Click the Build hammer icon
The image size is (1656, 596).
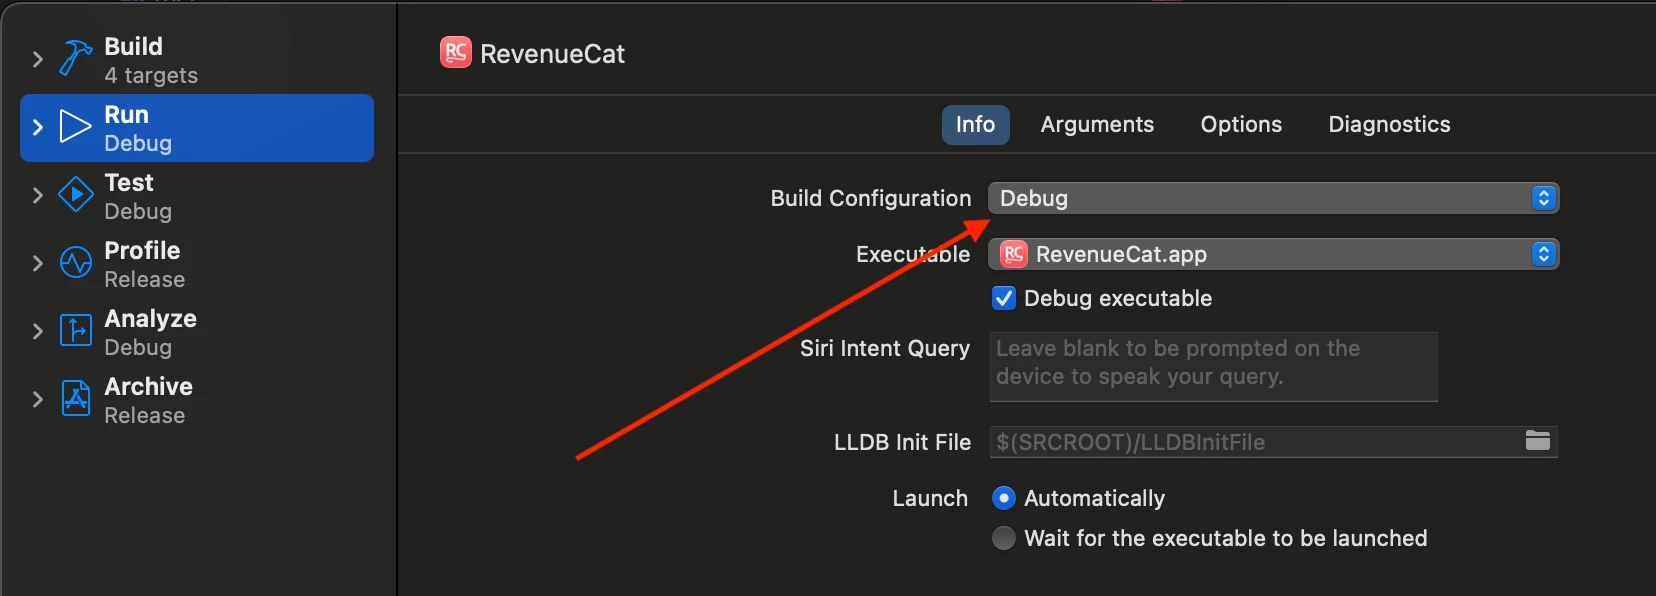coord(75,59)
